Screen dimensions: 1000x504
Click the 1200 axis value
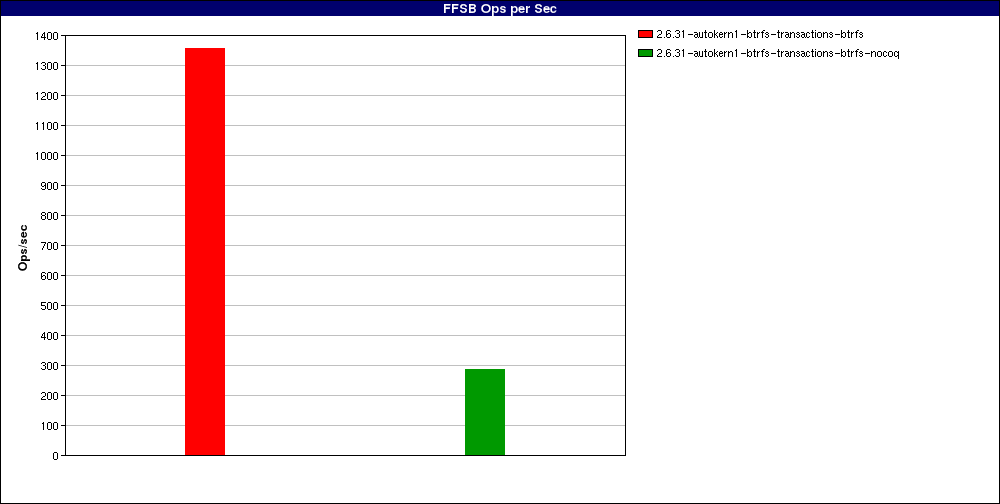[x=47, y=96]
